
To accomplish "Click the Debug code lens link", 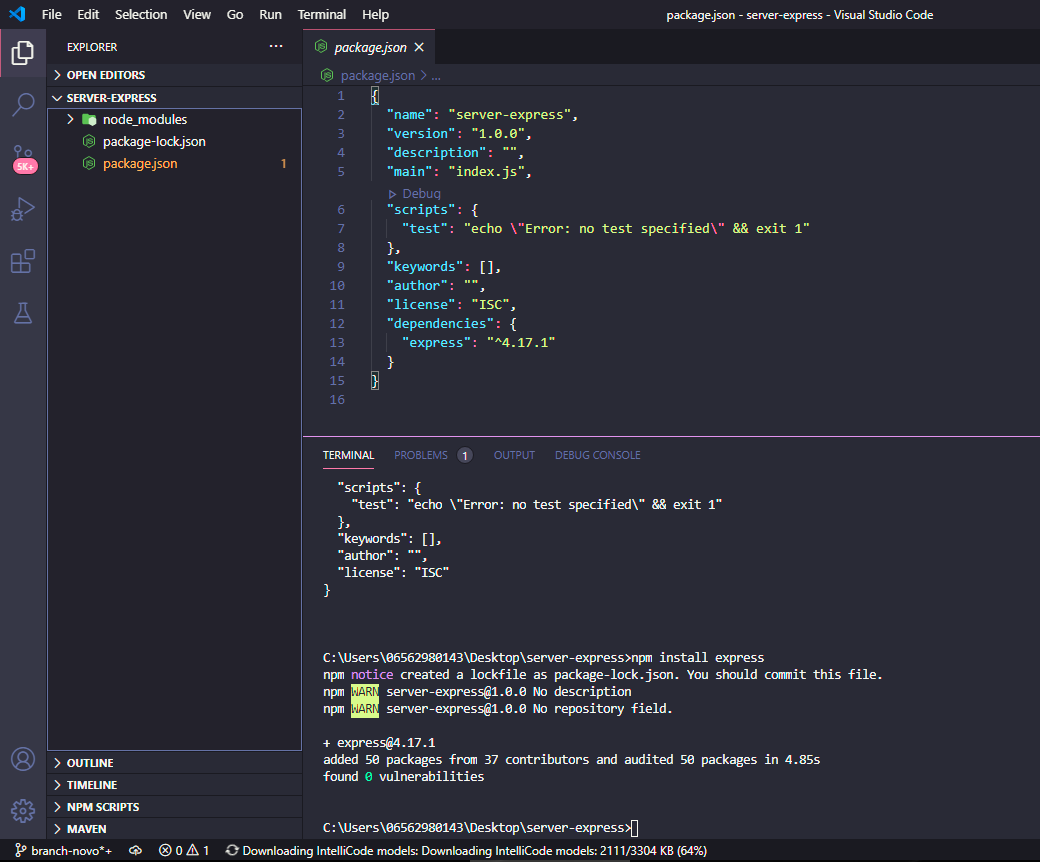I will (x=421, y=193).
